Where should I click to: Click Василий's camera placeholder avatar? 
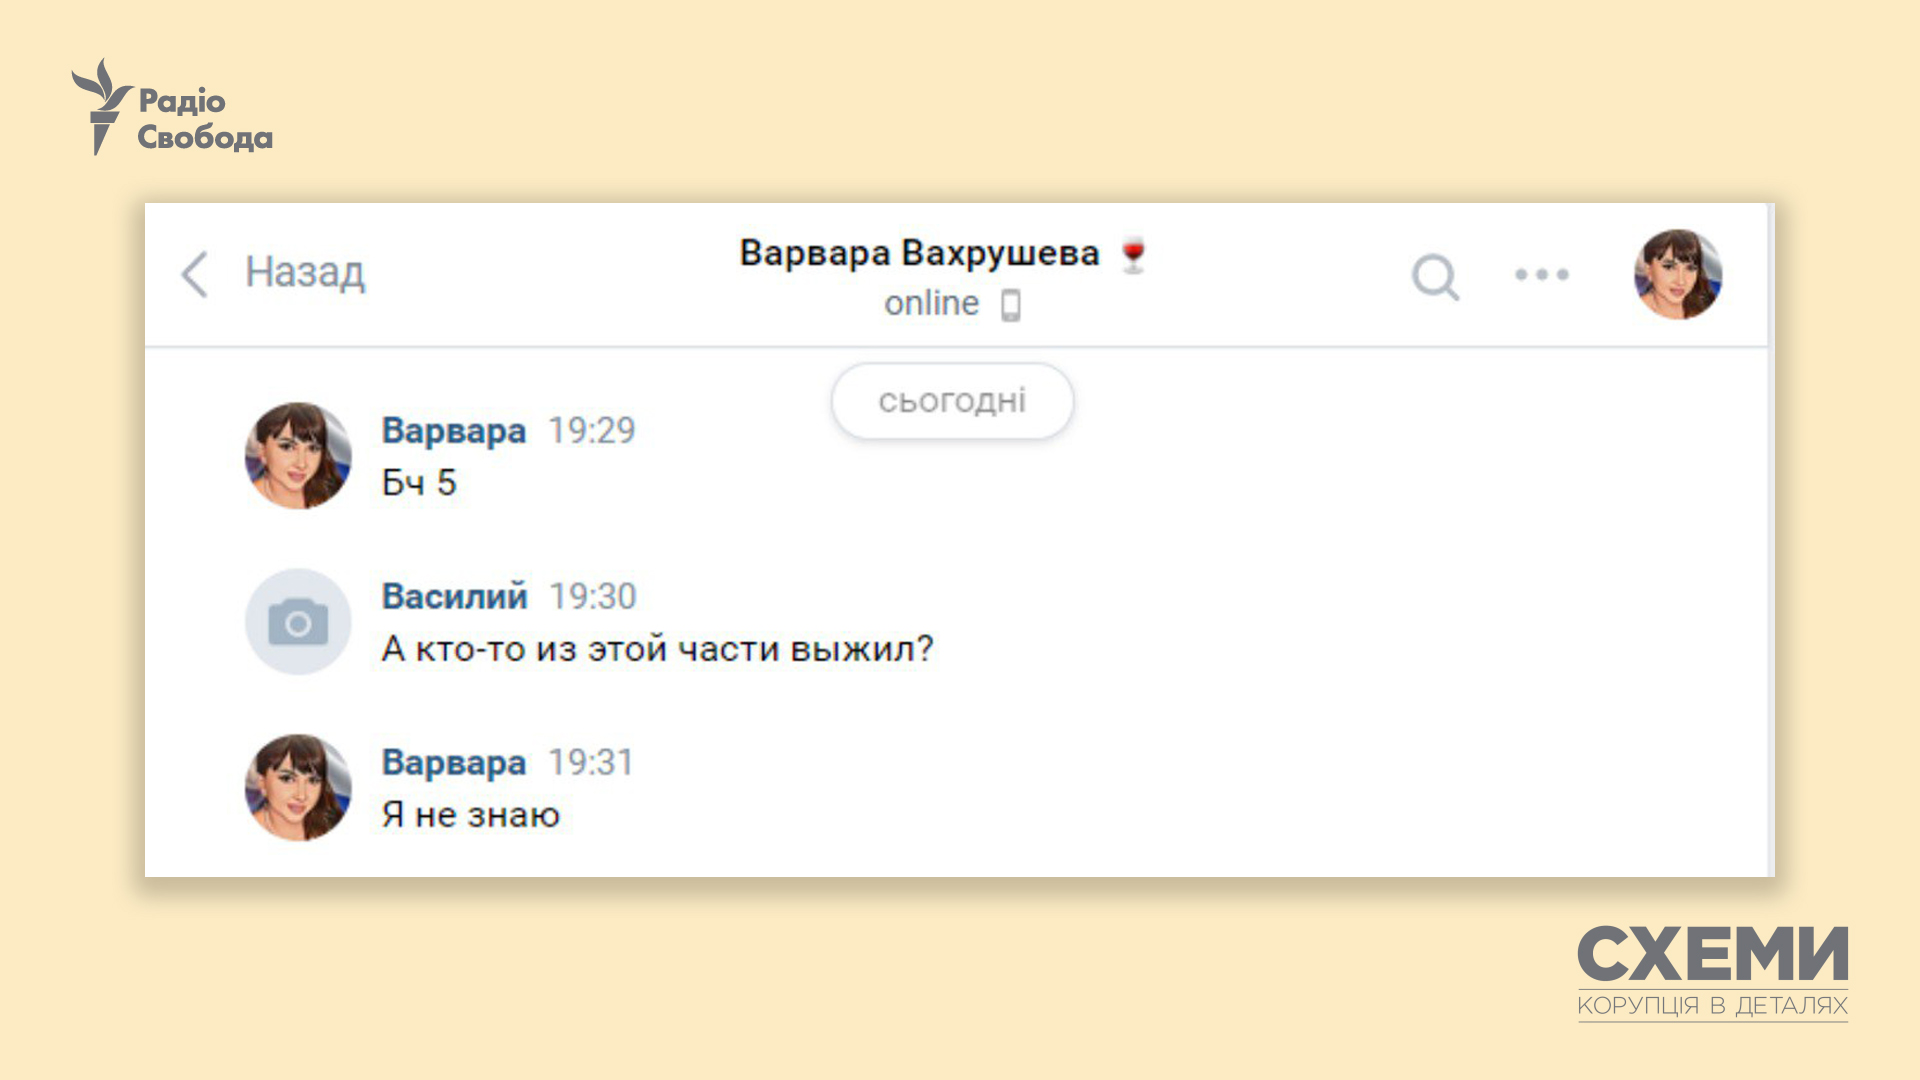coord(298,622)
